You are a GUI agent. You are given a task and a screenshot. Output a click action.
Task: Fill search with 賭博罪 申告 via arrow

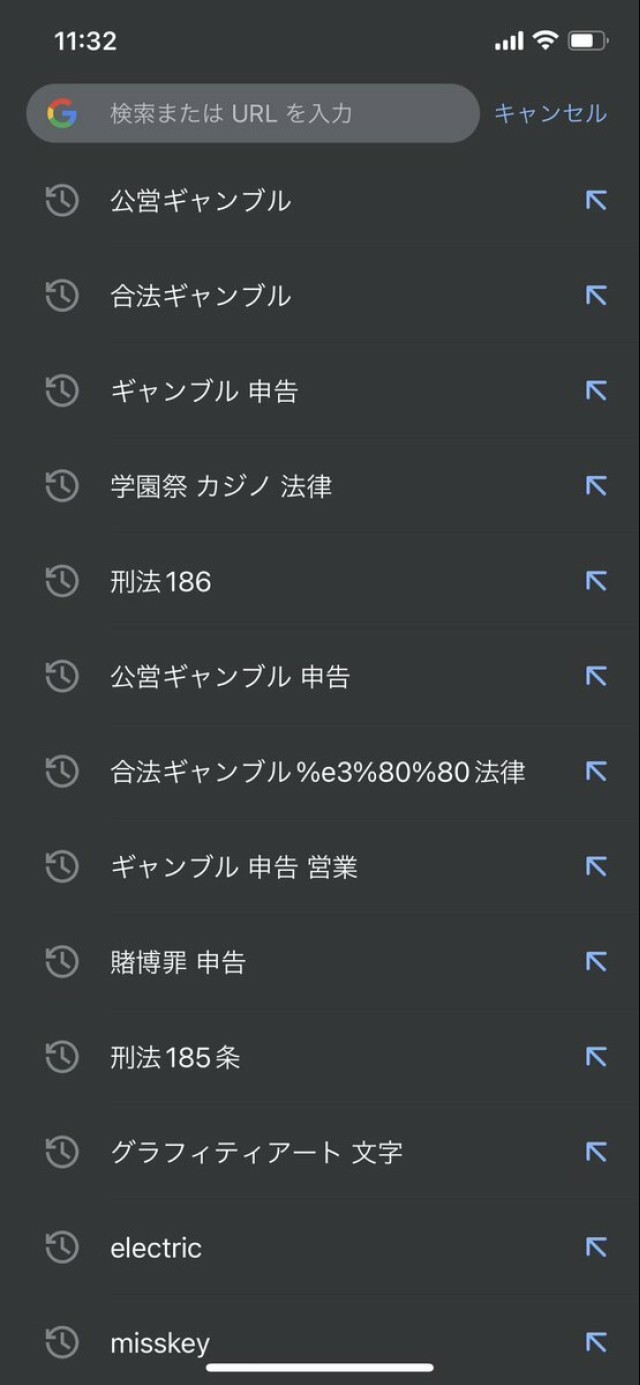tap(596, 963)
